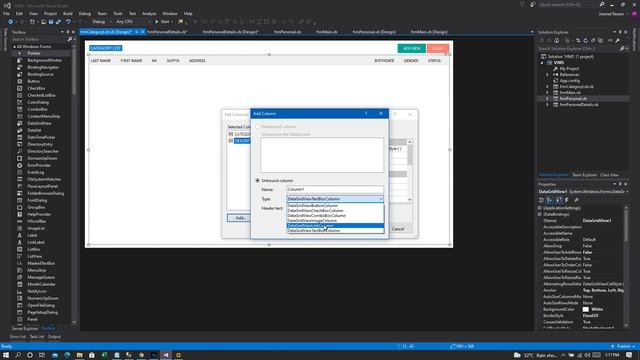Open the View menu

click(x=33, y=13)
